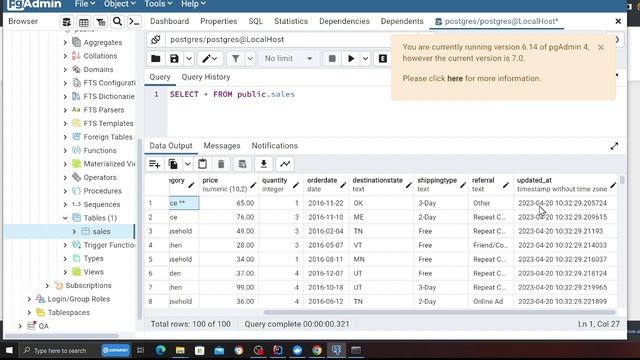Expand the sales table node

tap(74, 231)
